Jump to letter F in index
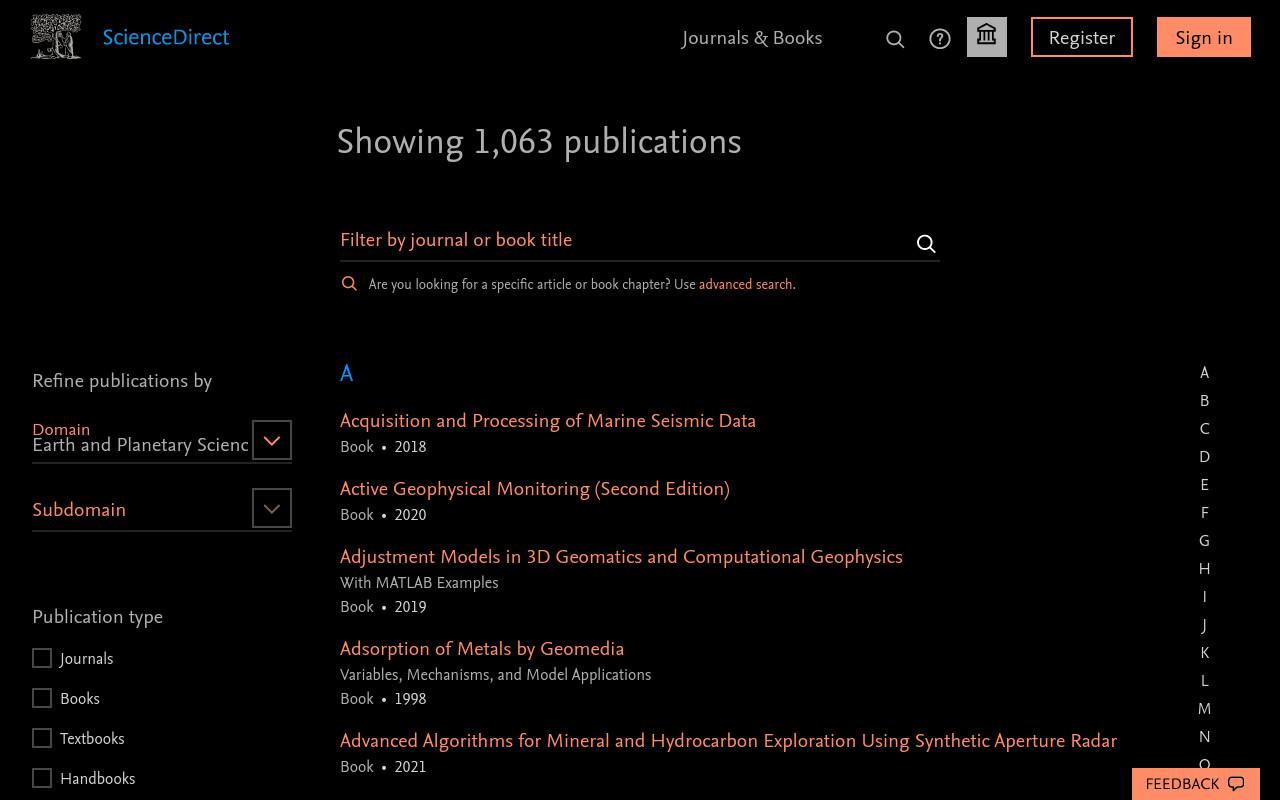 [1204, 513]
